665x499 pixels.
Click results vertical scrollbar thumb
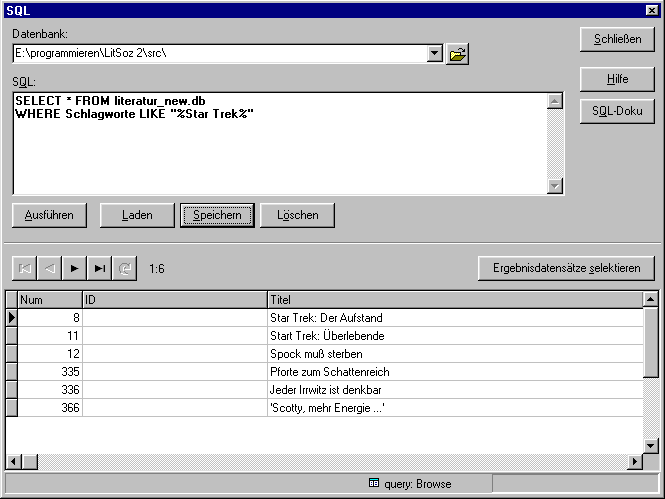[x=651, y=343]
